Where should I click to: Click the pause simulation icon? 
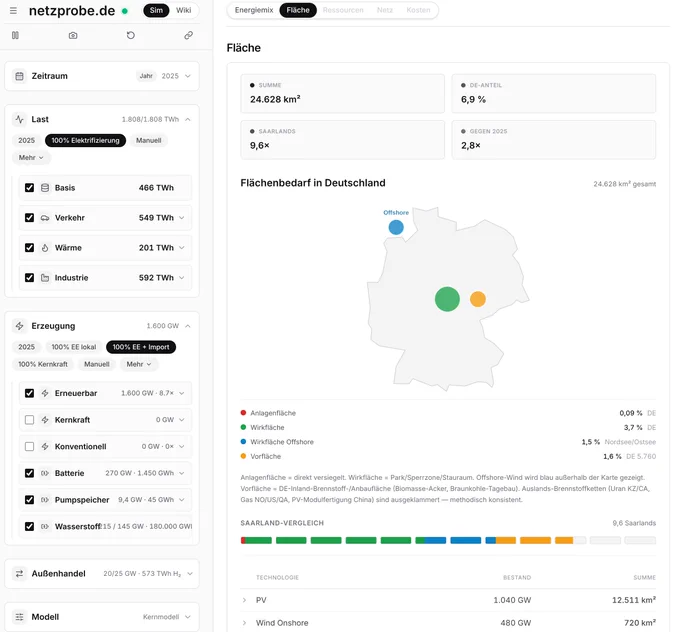(15, 35)
